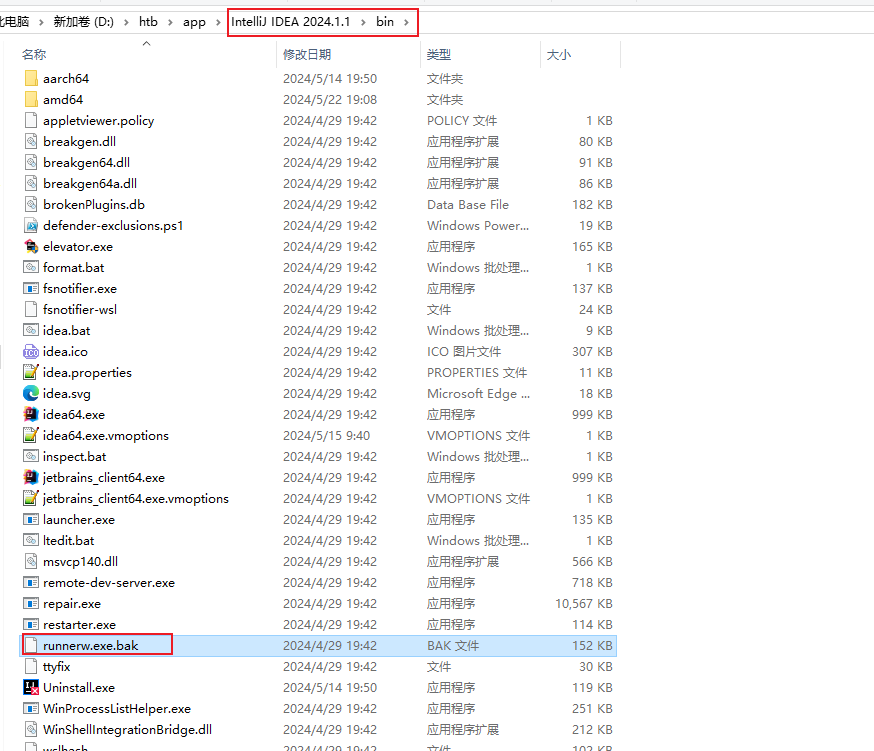Sort by 类型 column header
The width and height of the screenshot is (874, 751).
tap(439, 55)
